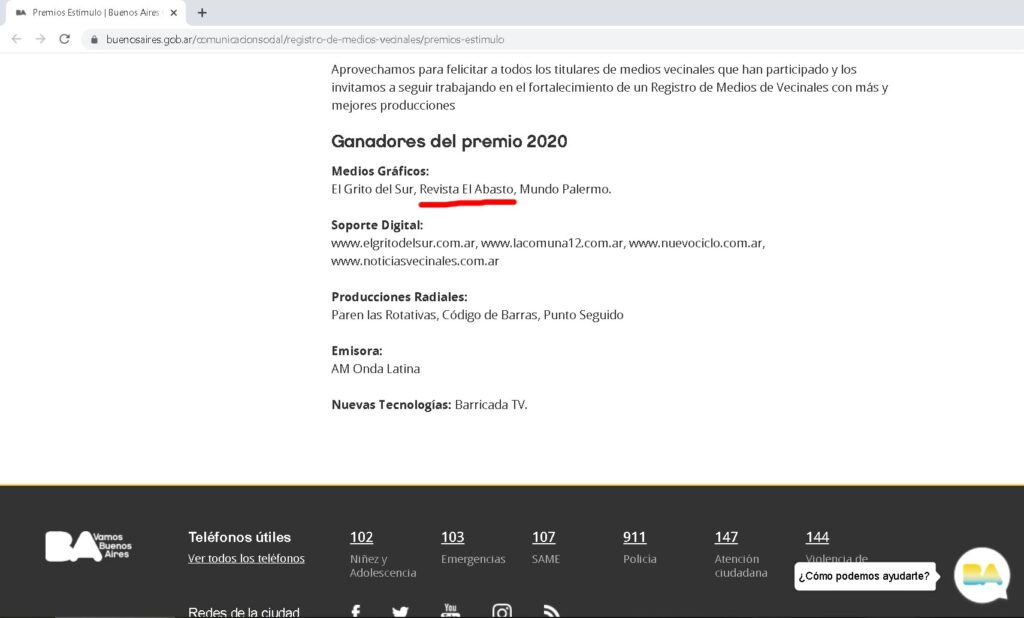Screen dimensions: 1024x618
Task: Click the 147 Atención ciudadana number
Action: tap(725, 537)
